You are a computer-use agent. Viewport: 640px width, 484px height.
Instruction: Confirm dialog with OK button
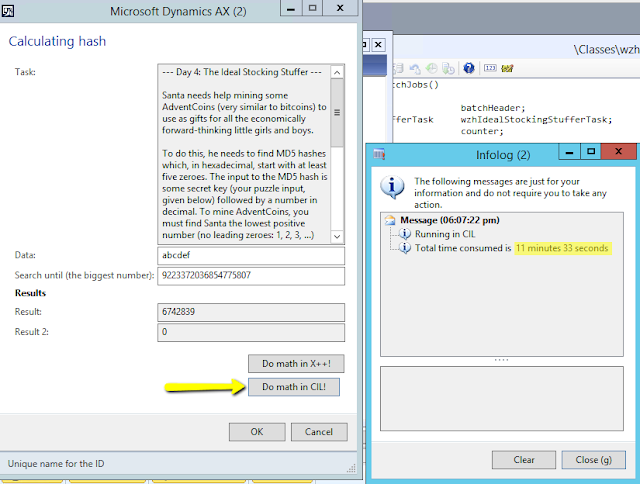coord(257,432)
